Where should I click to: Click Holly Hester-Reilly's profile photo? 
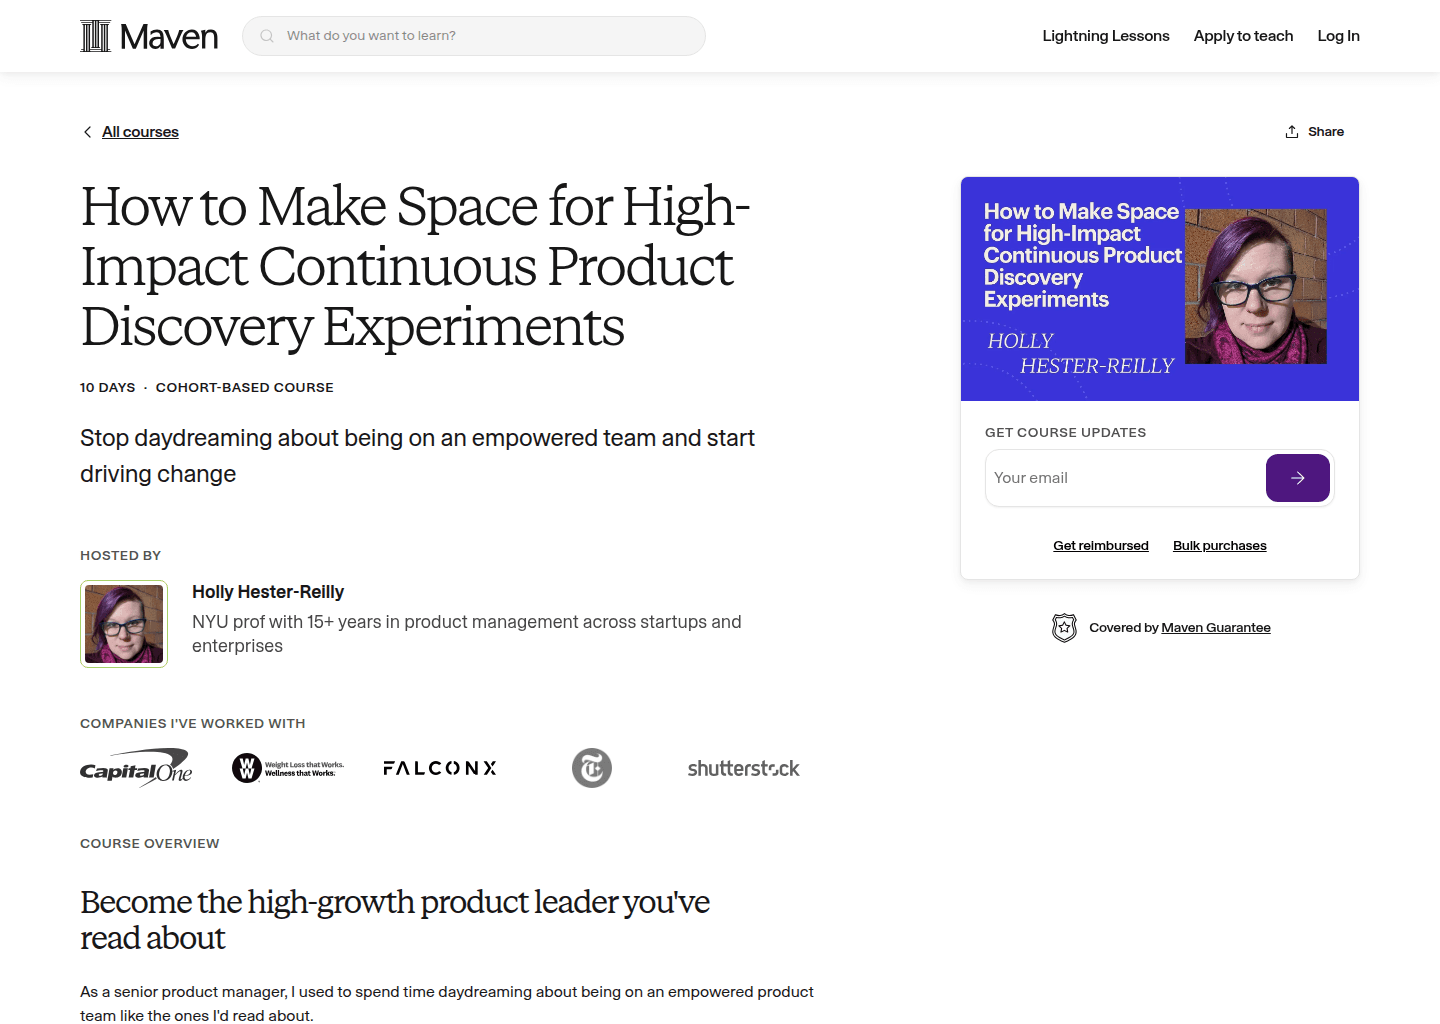(124, 623)
